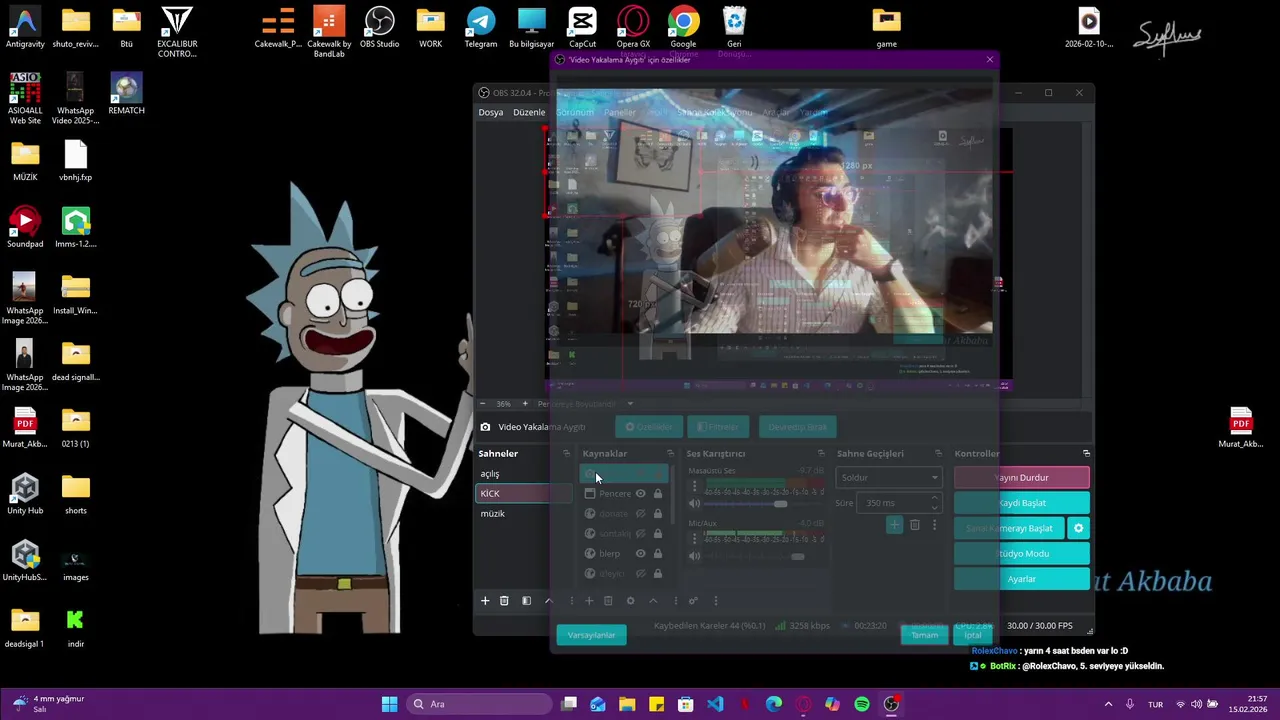Screen dimensions: 1280x720
Task: Show the izleyici source
Action: (641, 574)
